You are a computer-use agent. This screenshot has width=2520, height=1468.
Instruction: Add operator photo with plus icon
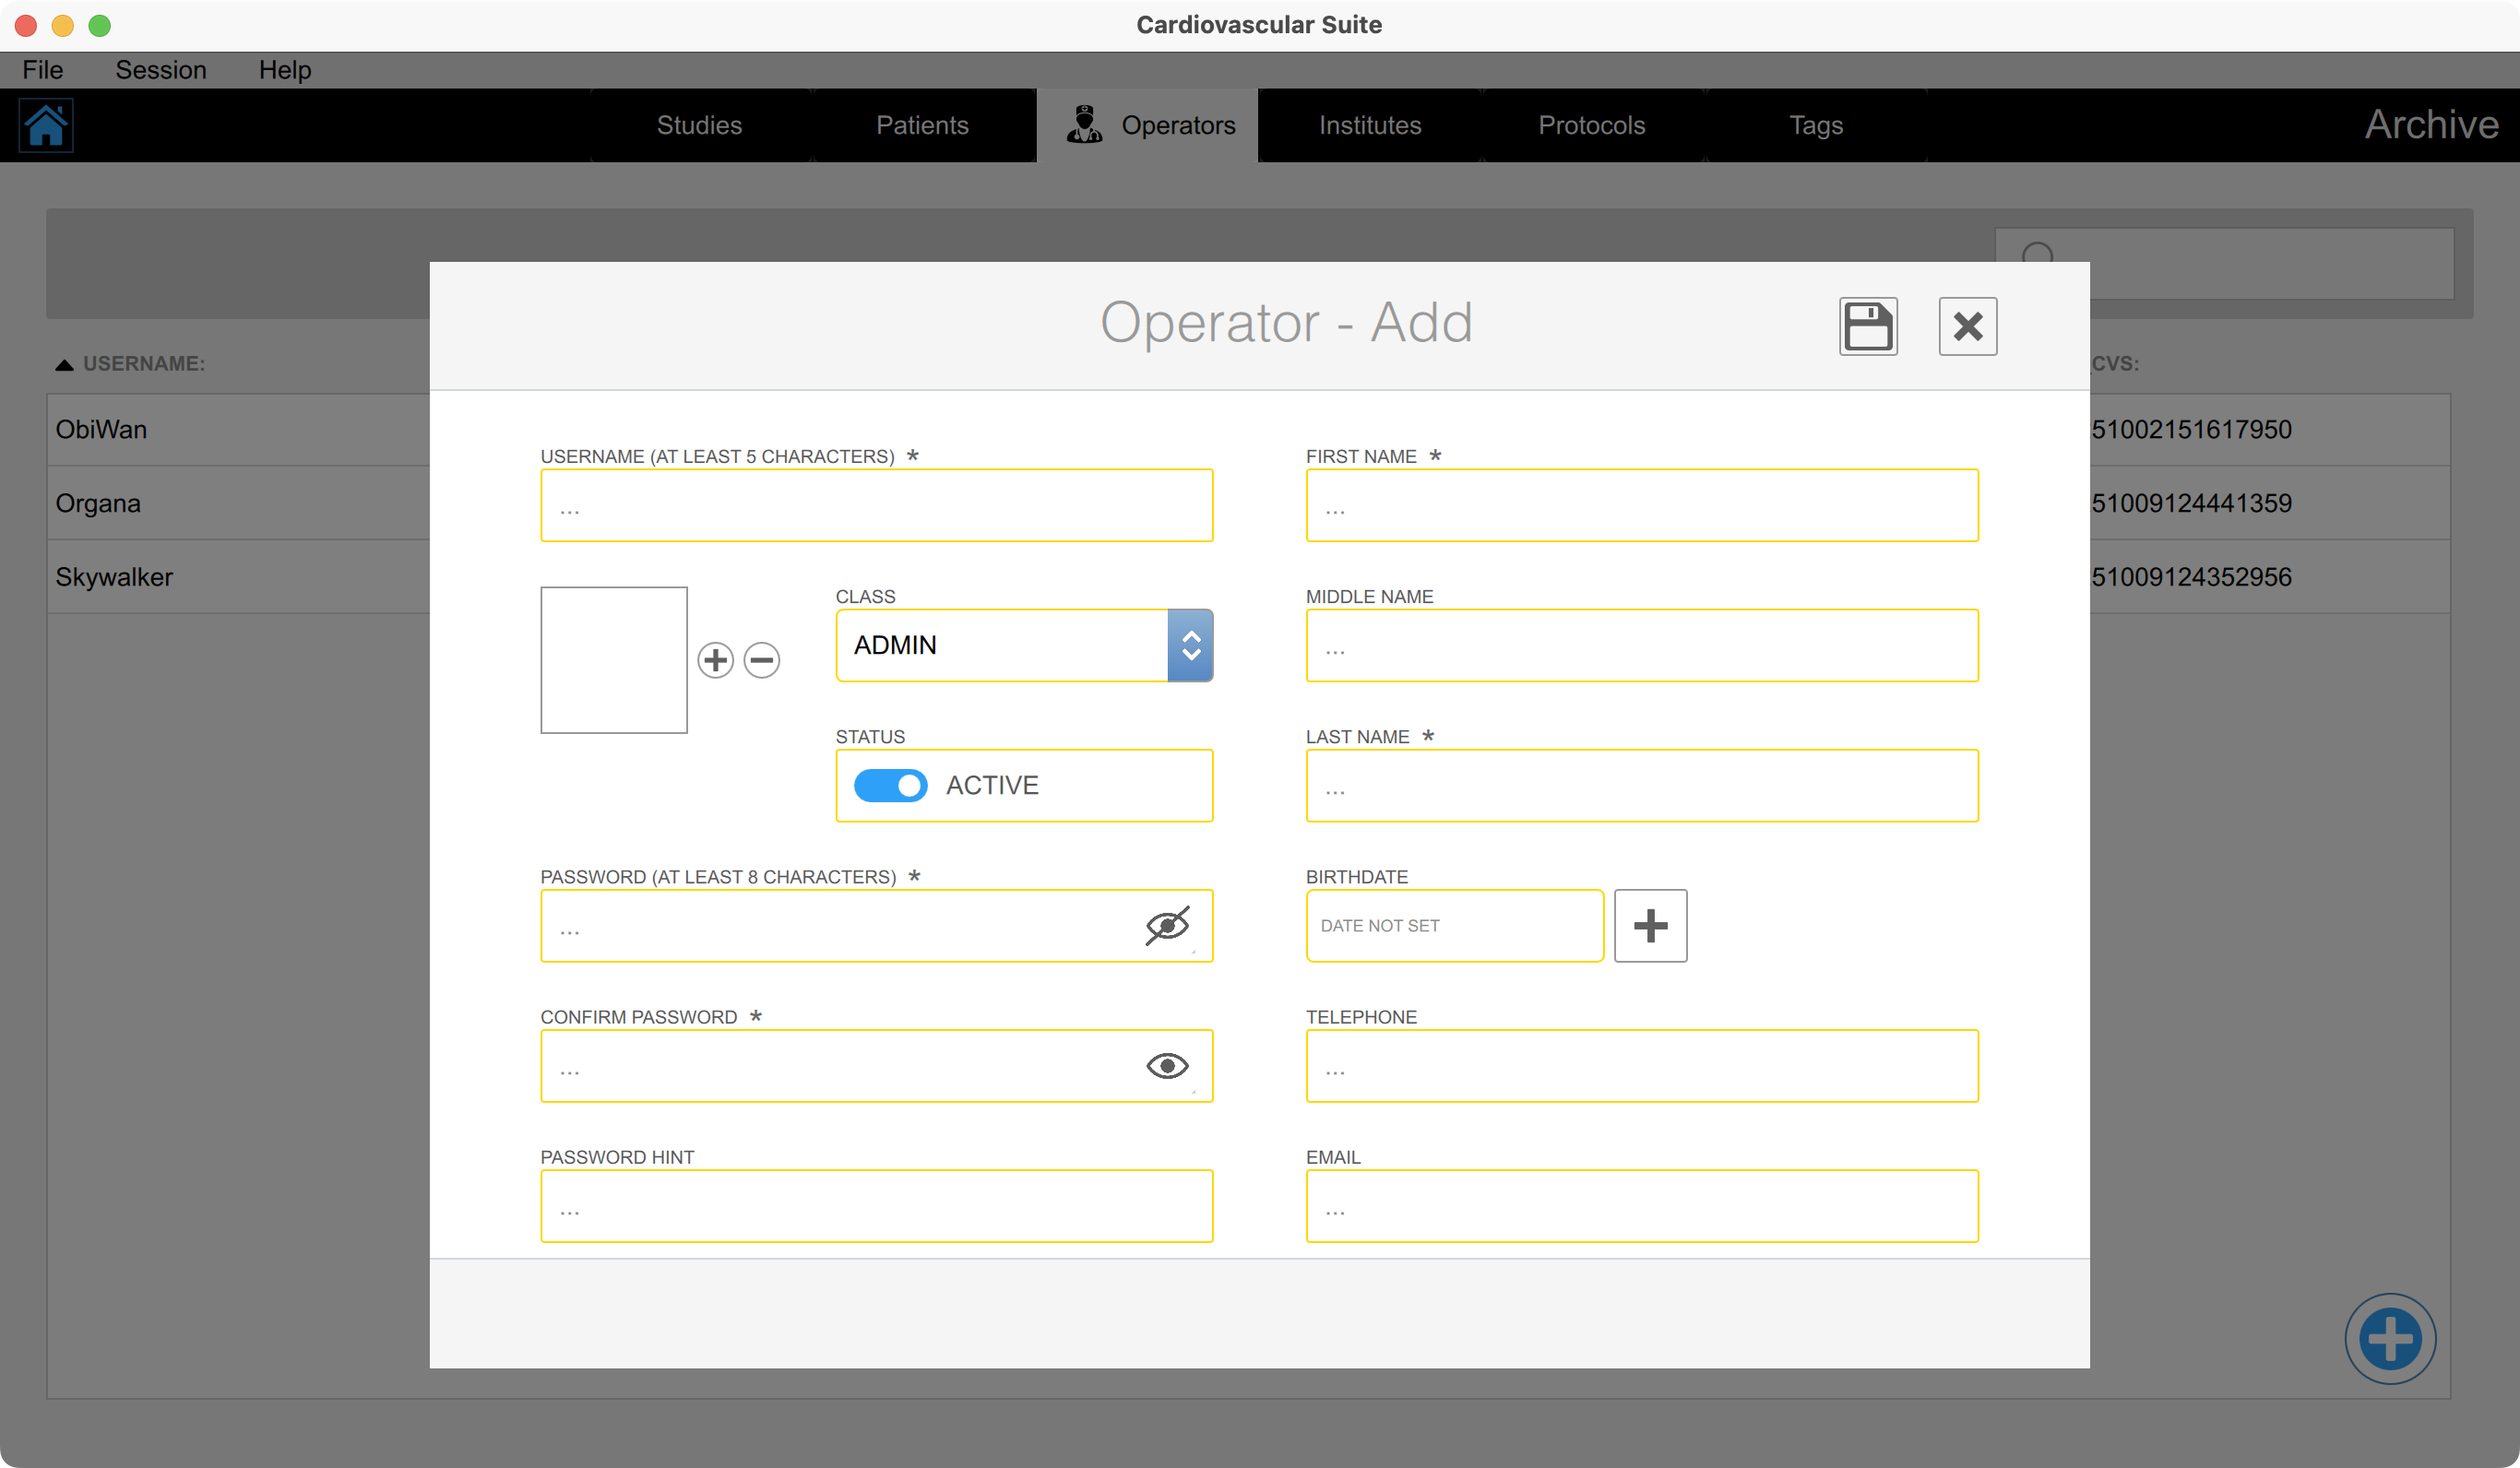click(x=715, y=660)
